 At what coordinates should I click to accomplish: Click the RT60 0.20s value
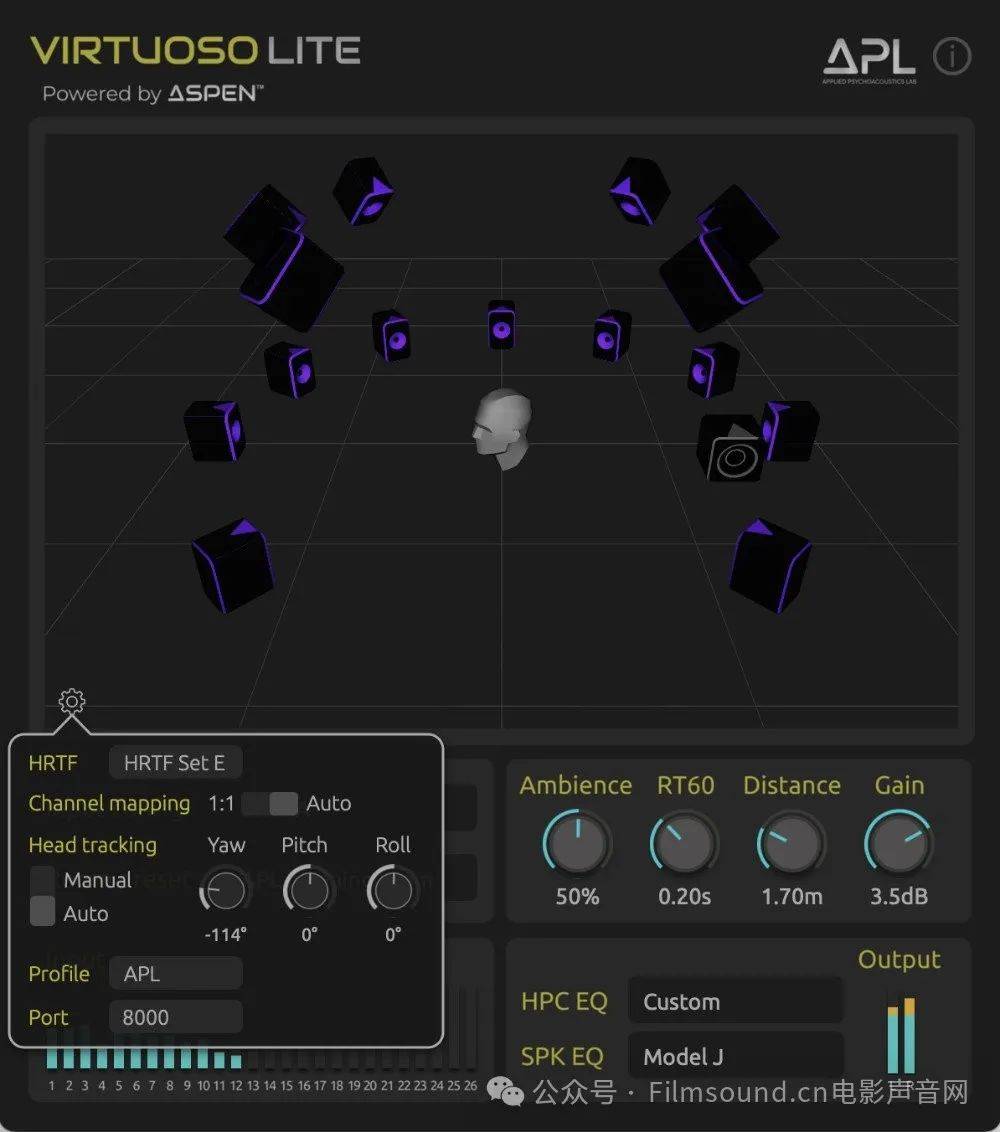tap(684, 897)
